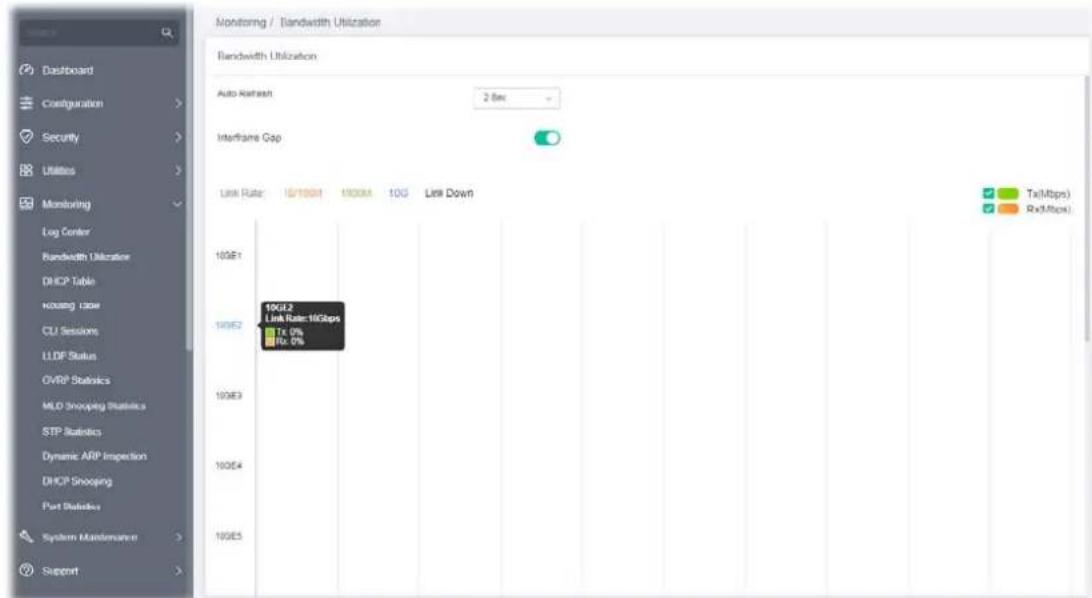1092x598 pixels.
Task: Click the 10/100M link rate legend
Action: coord(302,193)
